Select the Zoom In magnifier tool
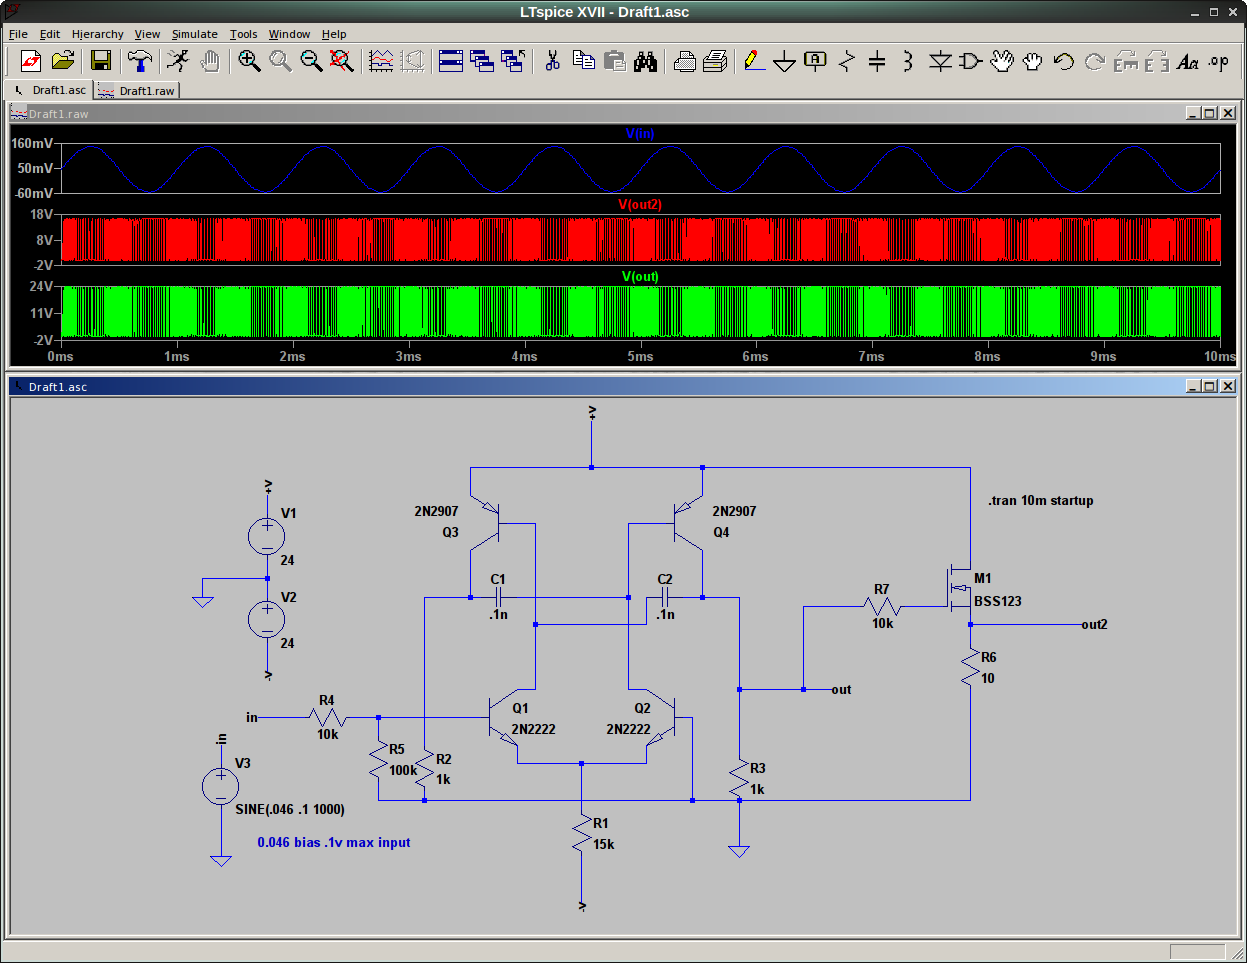 pyautogui.click(x=250, y=62)
